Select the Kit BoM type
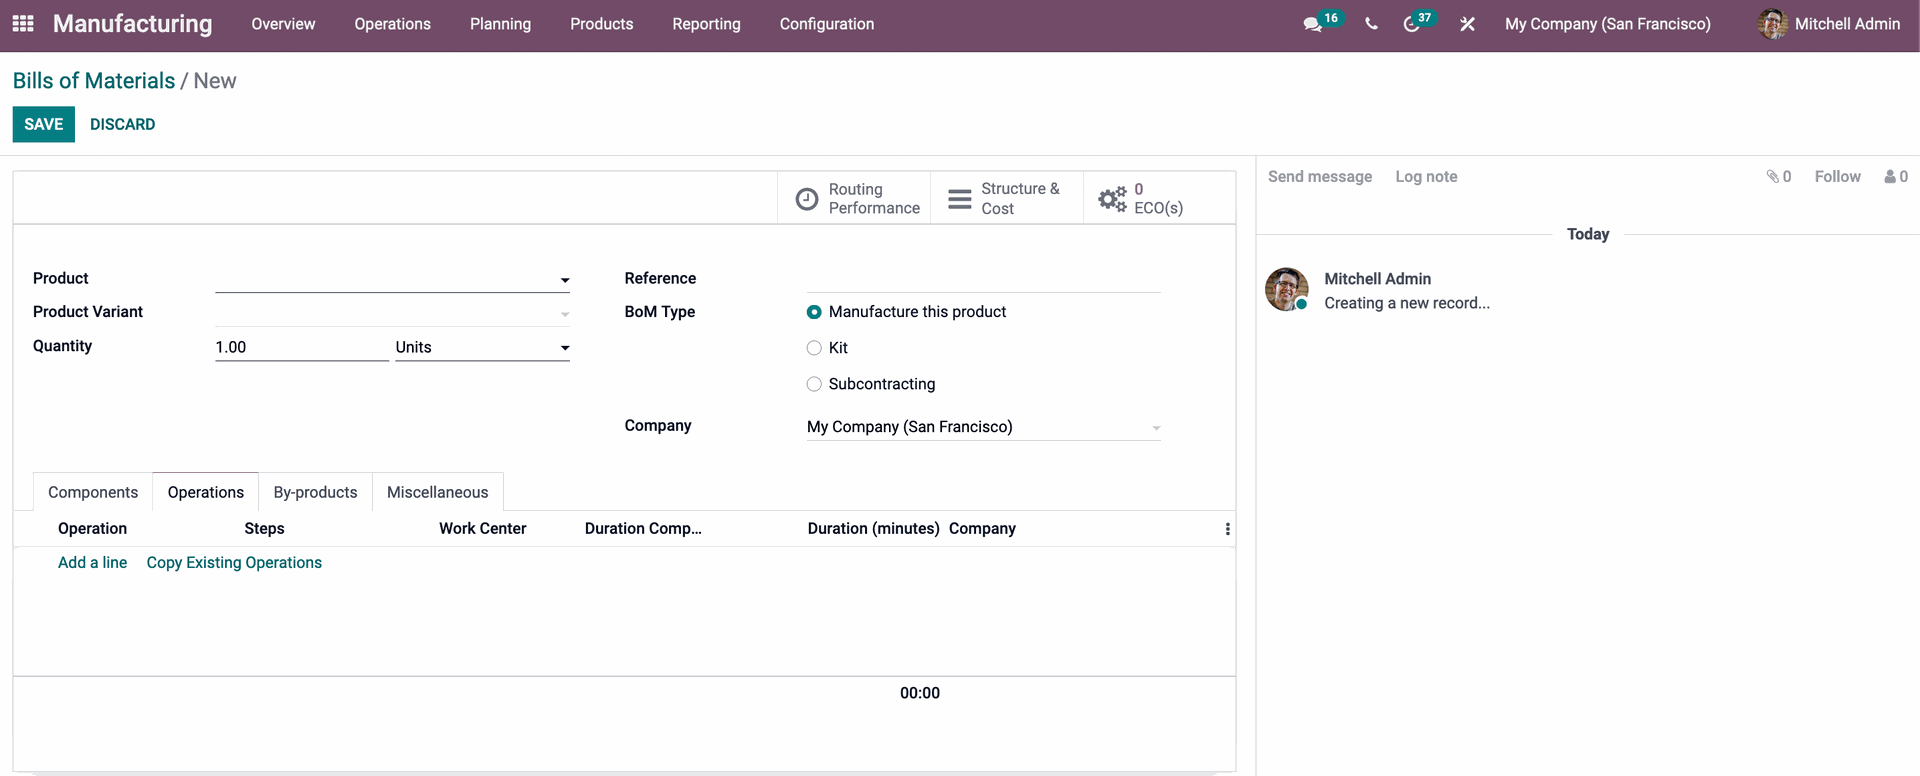 click(x=814, y=348)
